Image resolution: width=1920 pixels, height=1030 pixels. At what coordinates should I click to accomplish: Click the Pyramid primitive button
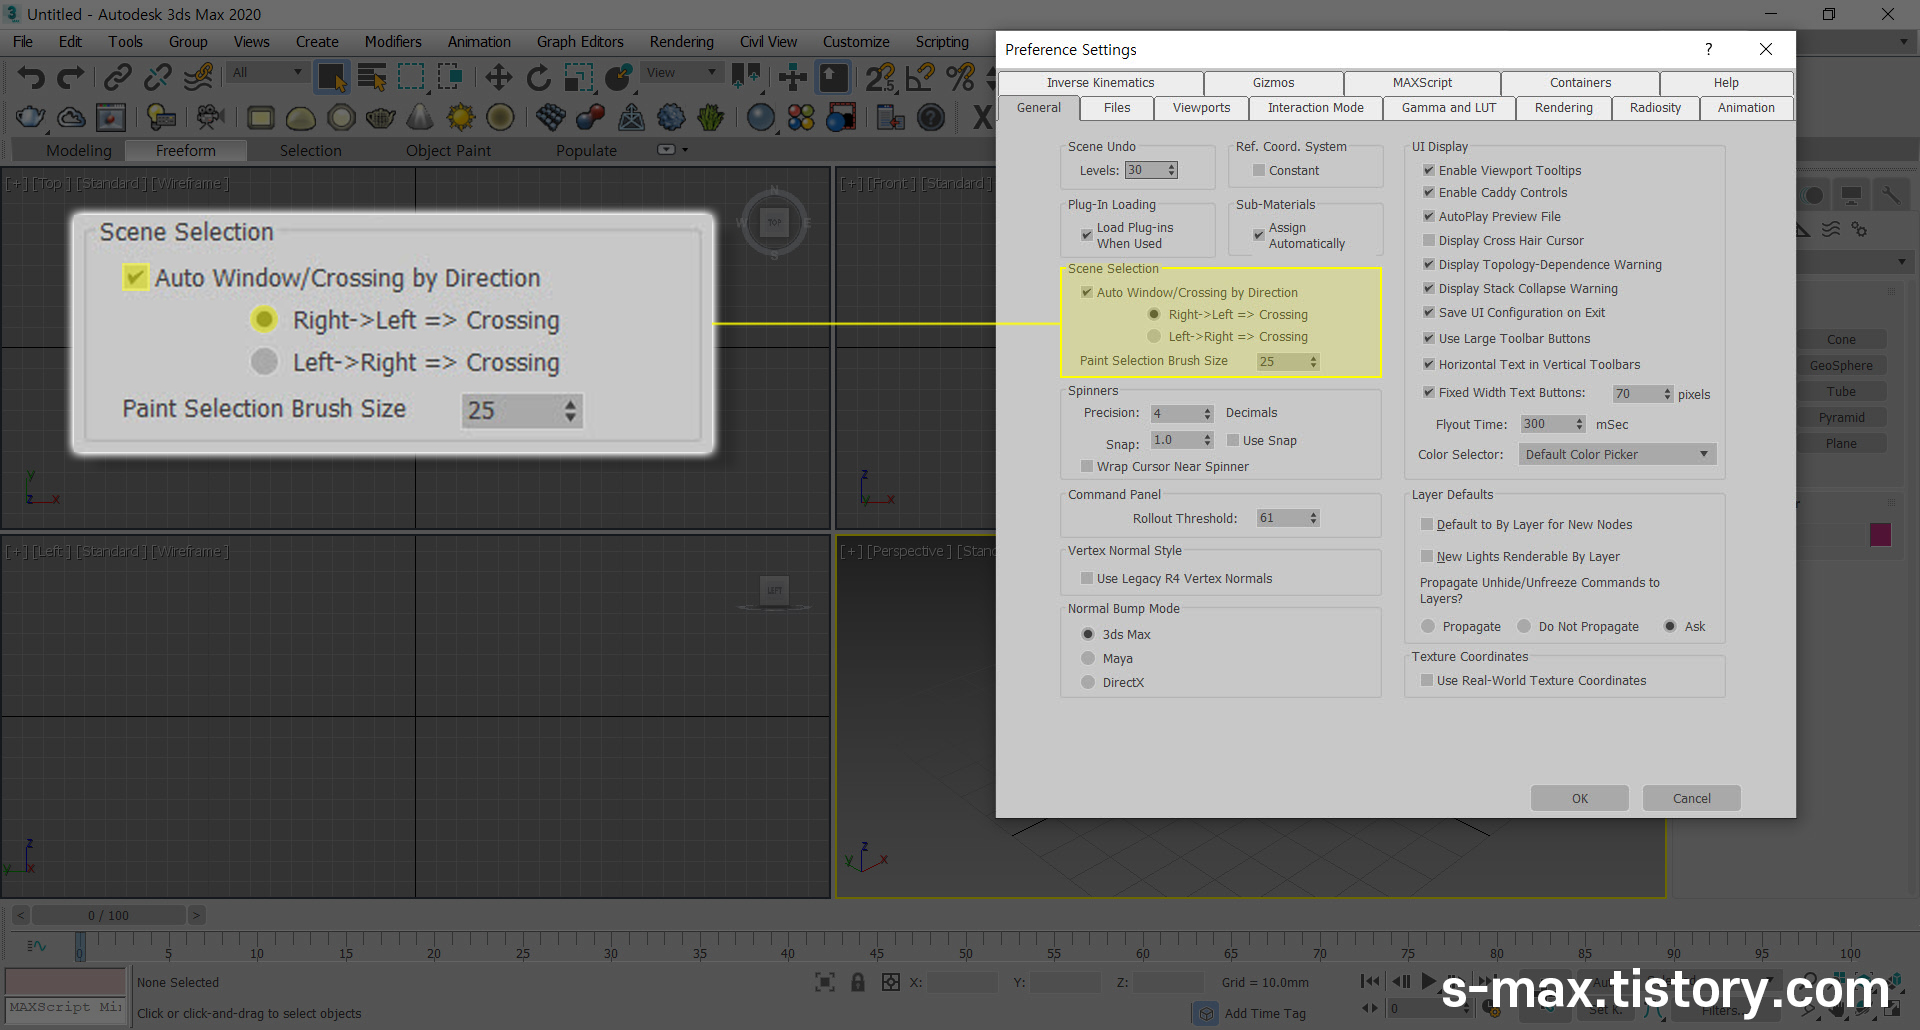pyautogui.click(x=1841, y=418)
